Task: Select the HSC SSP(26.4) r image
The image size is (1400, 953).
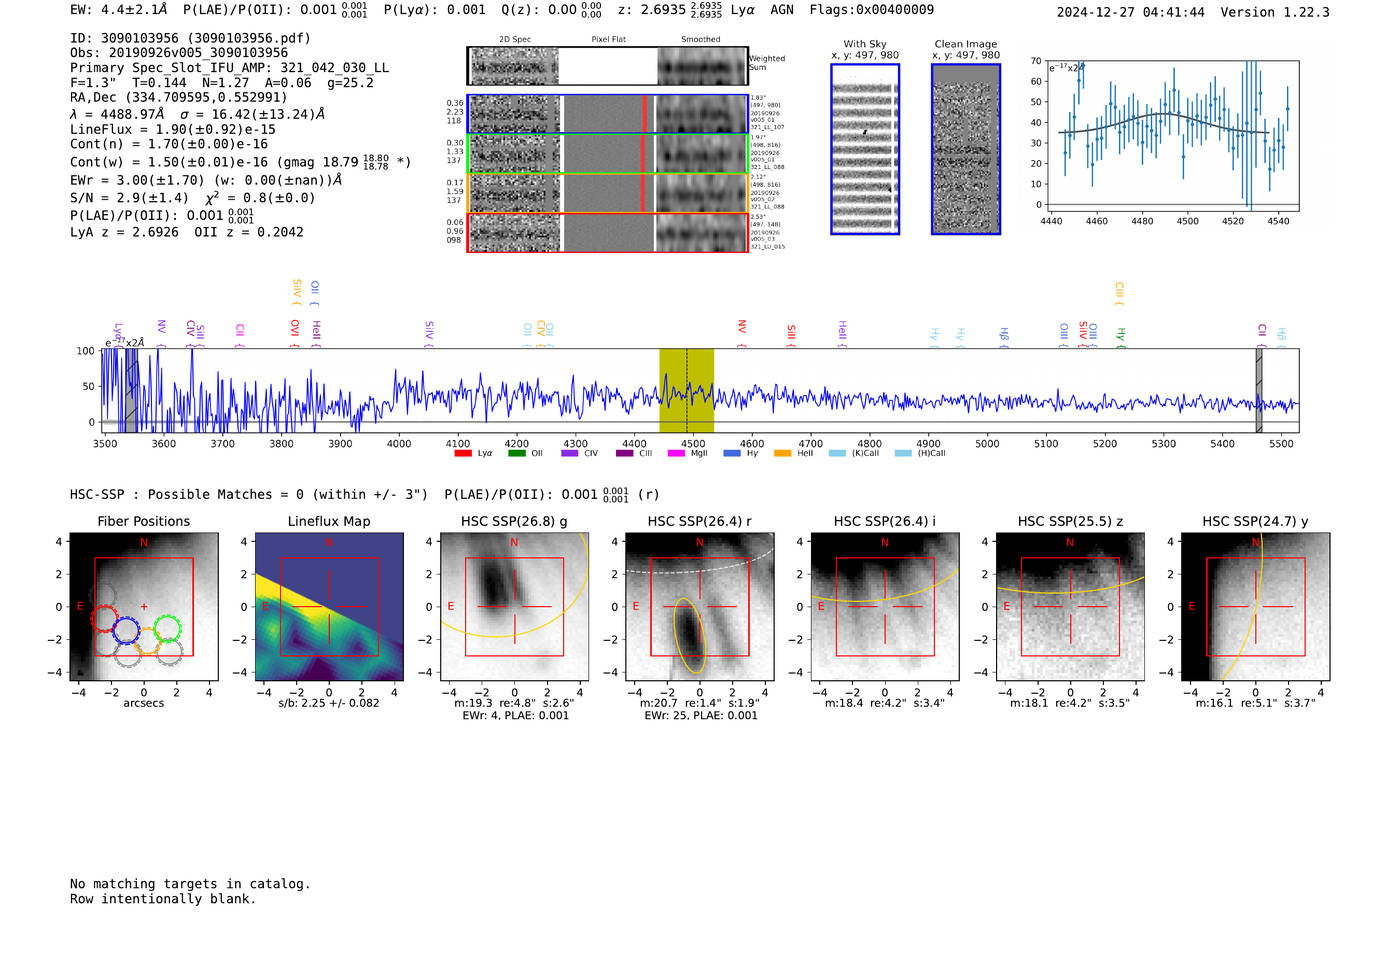Action: tap(700, 608)
